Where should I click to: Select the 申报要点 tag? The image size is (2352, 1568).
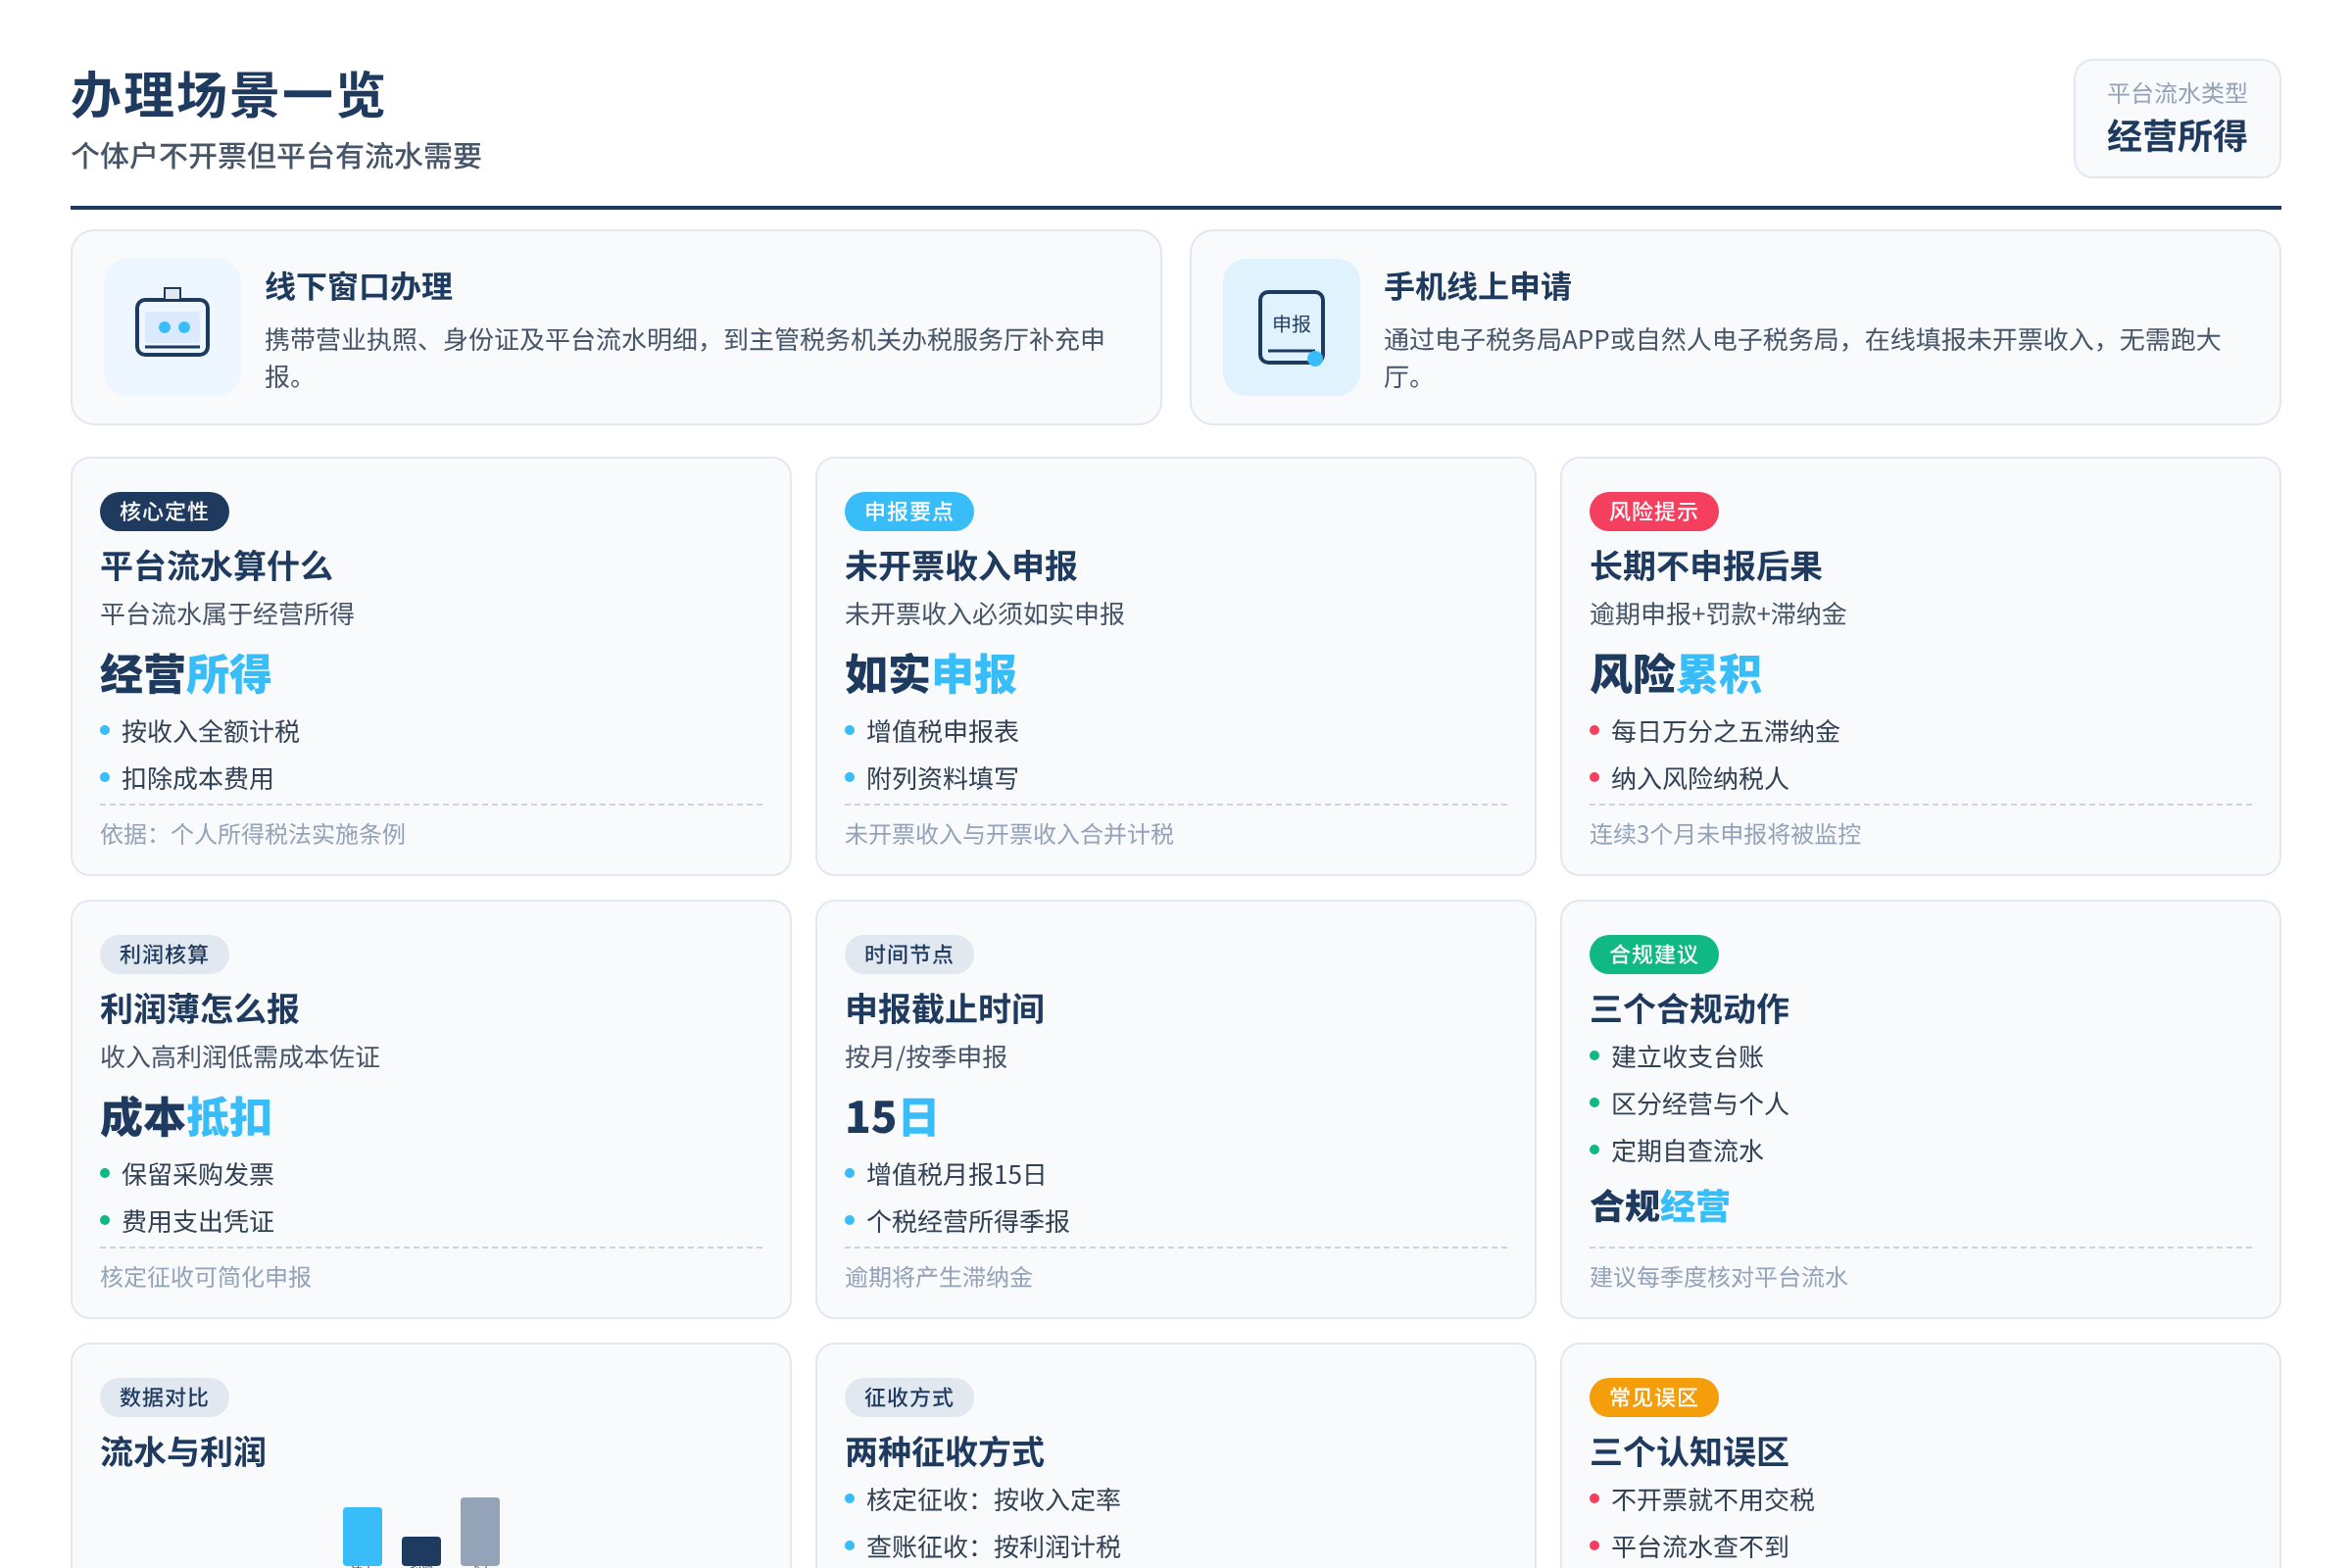click(x=909, y=512)
